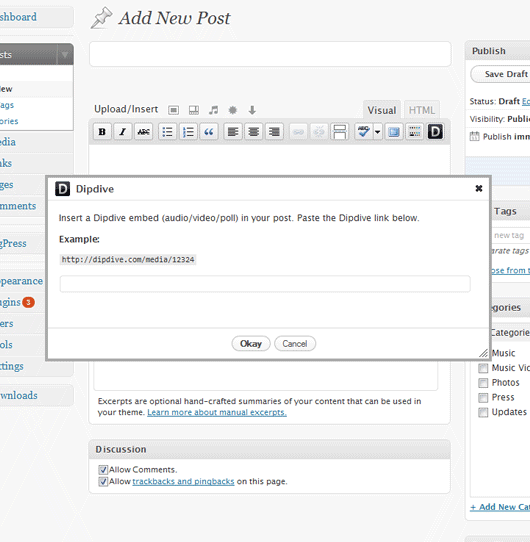This screenshot has width=530, height=542.
Task: Click the Dipdive link input field
Action: pyautogui.click(x=265, y=284)
